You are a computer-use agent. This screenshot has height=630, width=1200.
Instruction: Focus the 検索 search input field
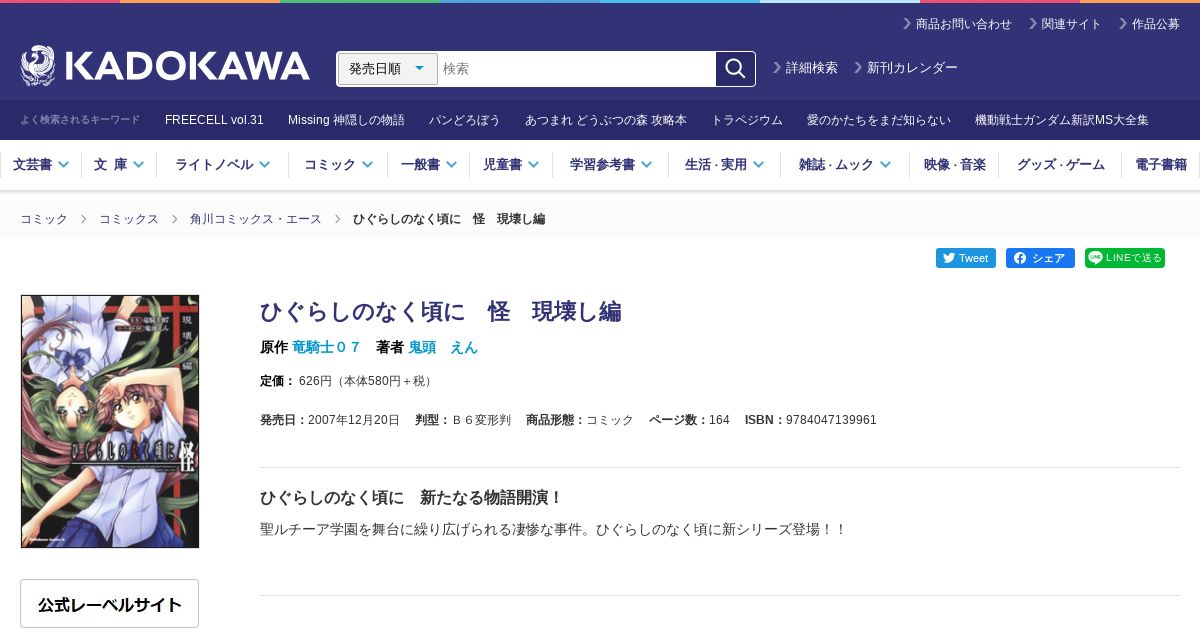point(577,68)
